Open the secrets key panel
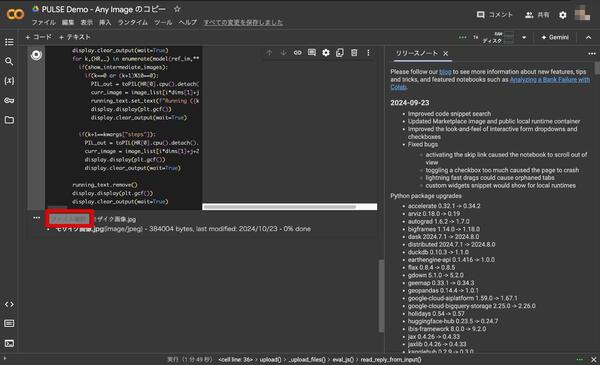Screen dimensions: 600x365 [9, 100]
